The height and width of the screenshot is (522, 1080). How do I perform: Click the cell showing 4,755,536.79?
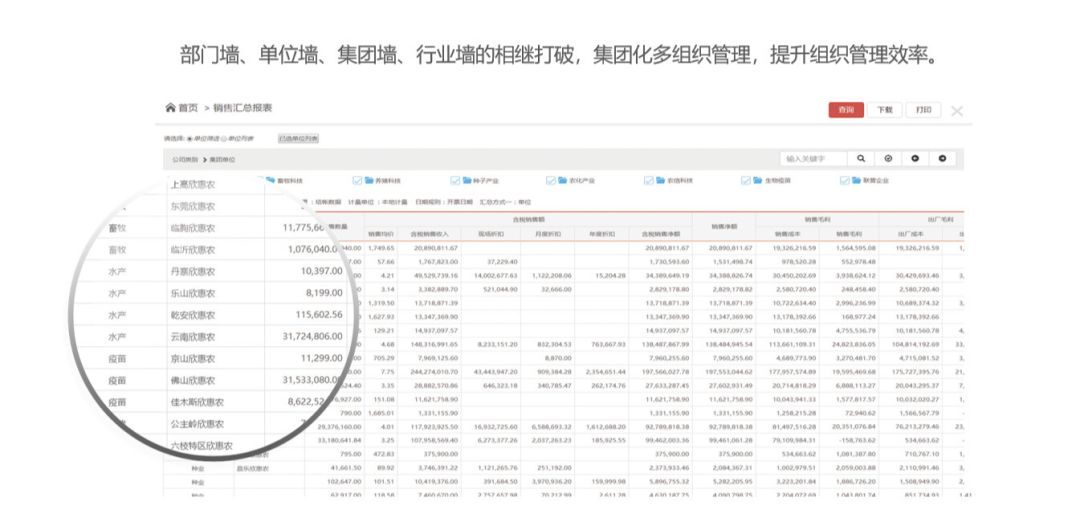tap(854, 330)
